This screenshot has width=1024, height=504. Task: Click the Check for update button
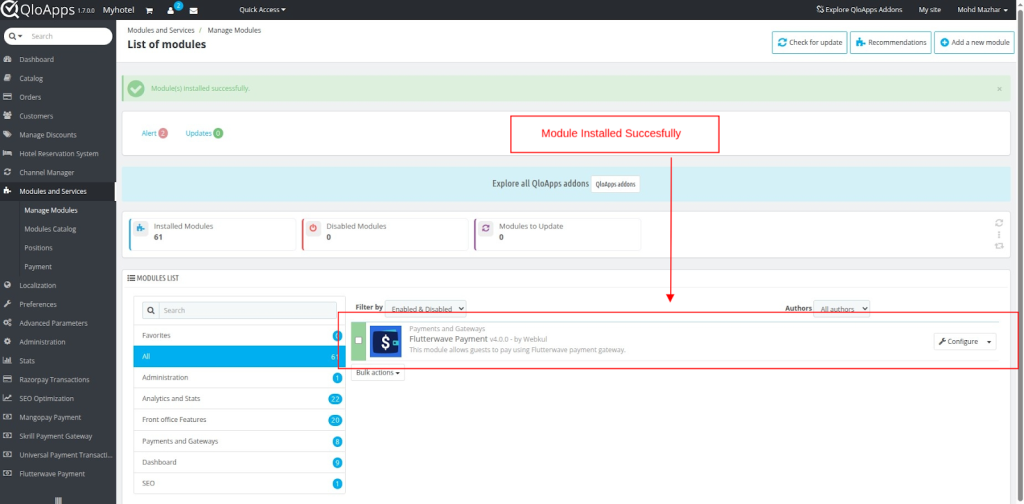click(x=809, y=43)
